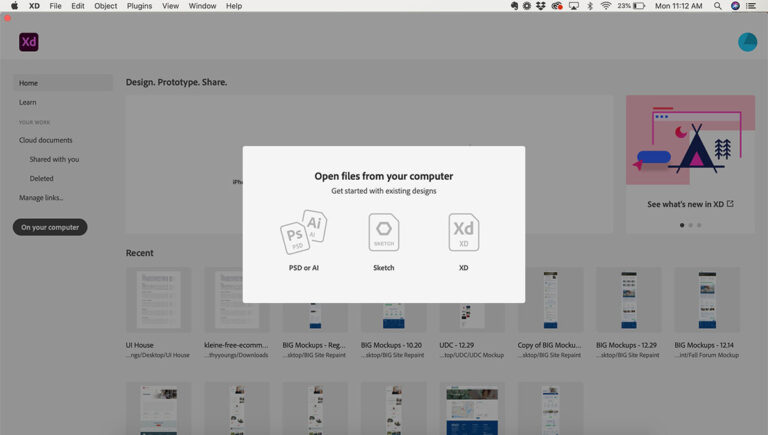Click the clock showing Mon 11:12 AM
Screen dimensions: 768x435
[678, 6]
